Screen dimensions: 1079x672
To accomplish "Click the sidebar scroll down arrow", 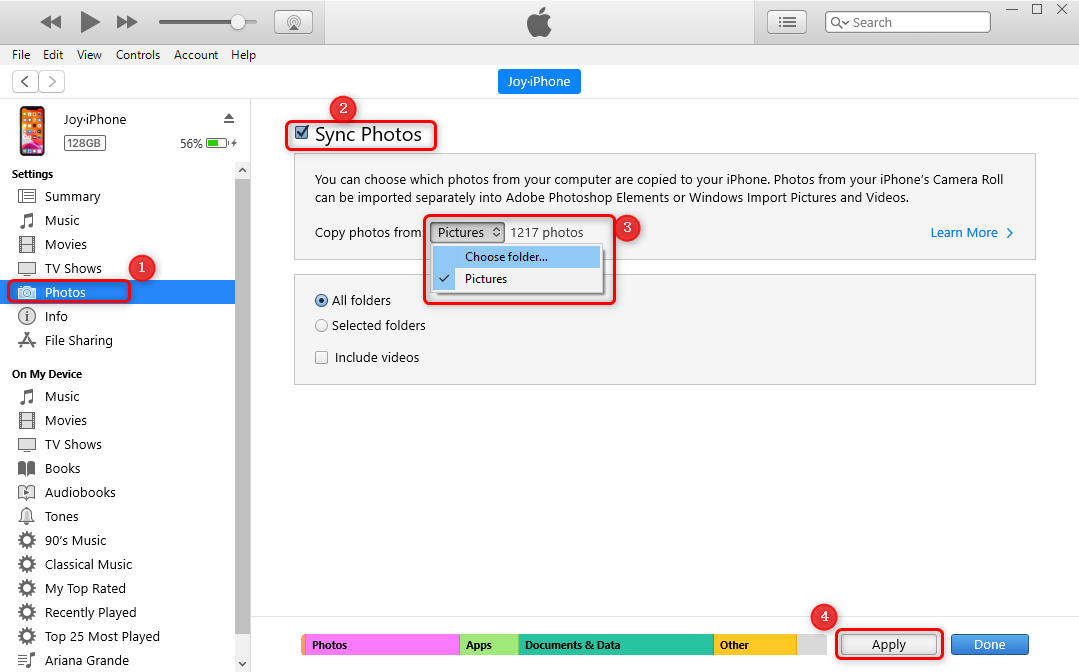I will tap(242, 664).
